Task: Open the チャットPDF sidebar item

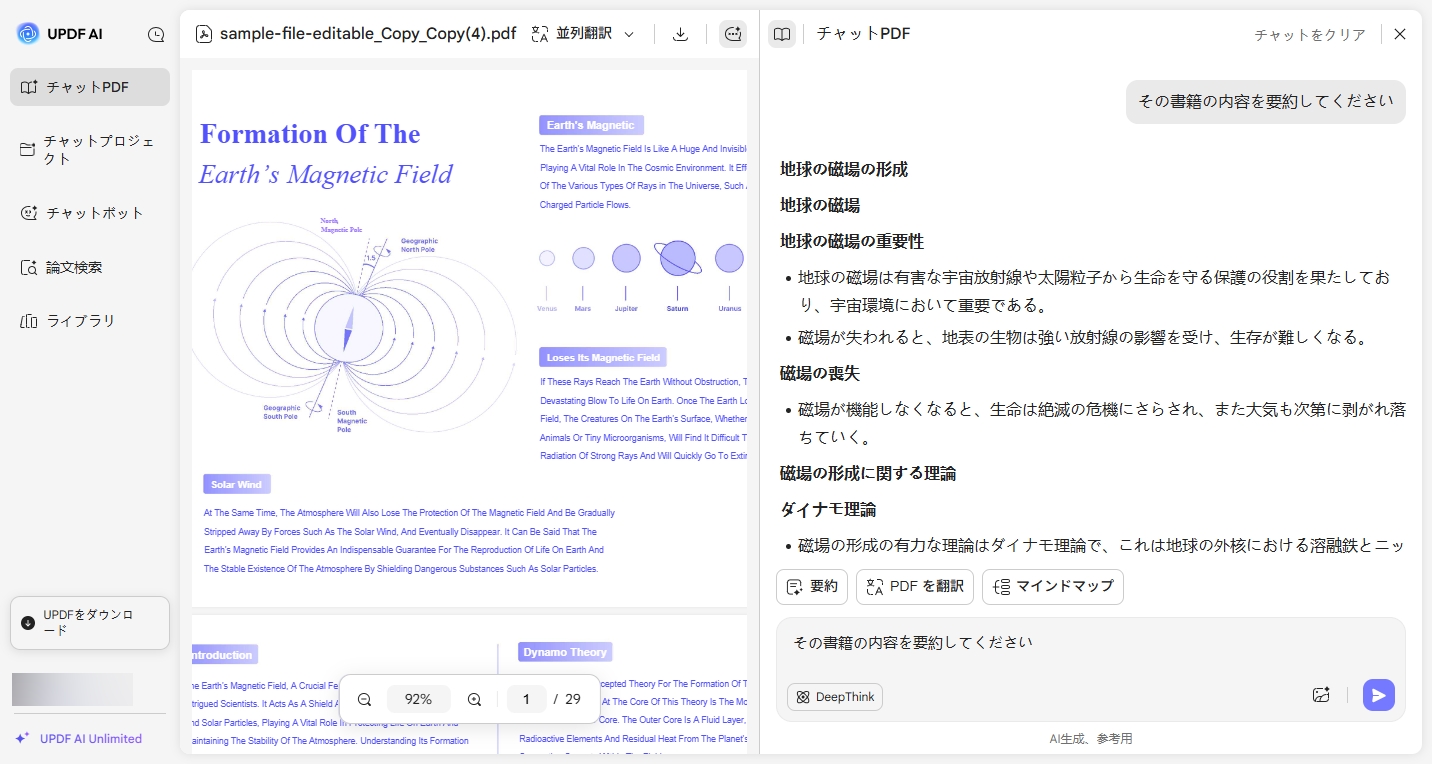Action: click(x=90, y=87)
